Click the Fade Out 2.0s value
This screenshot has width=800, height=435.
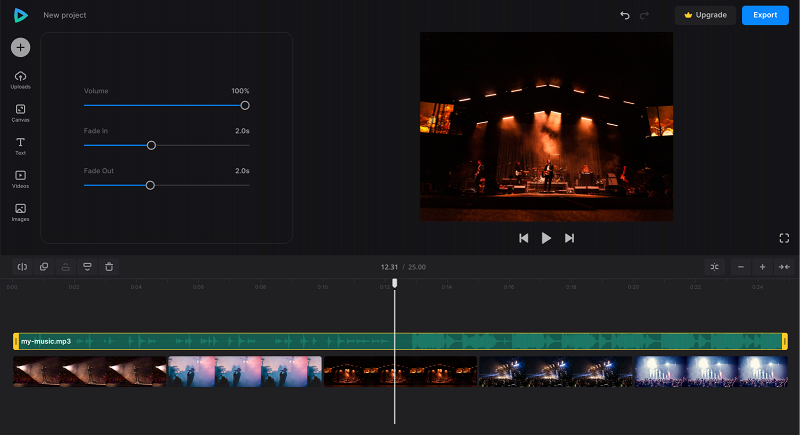[x=242, y=170]
